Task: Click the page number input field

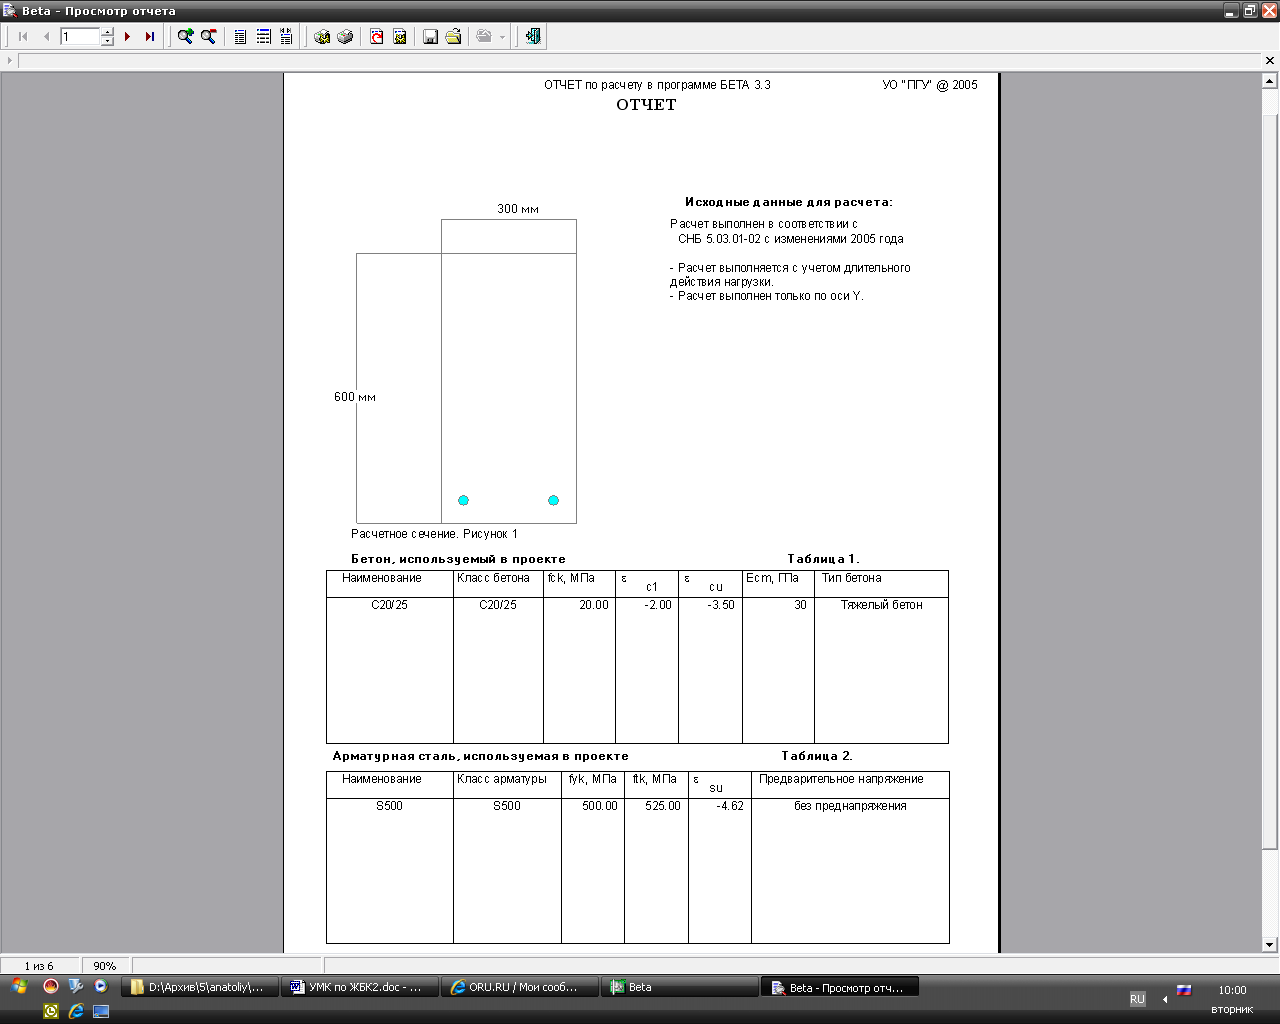Action: 80,37
